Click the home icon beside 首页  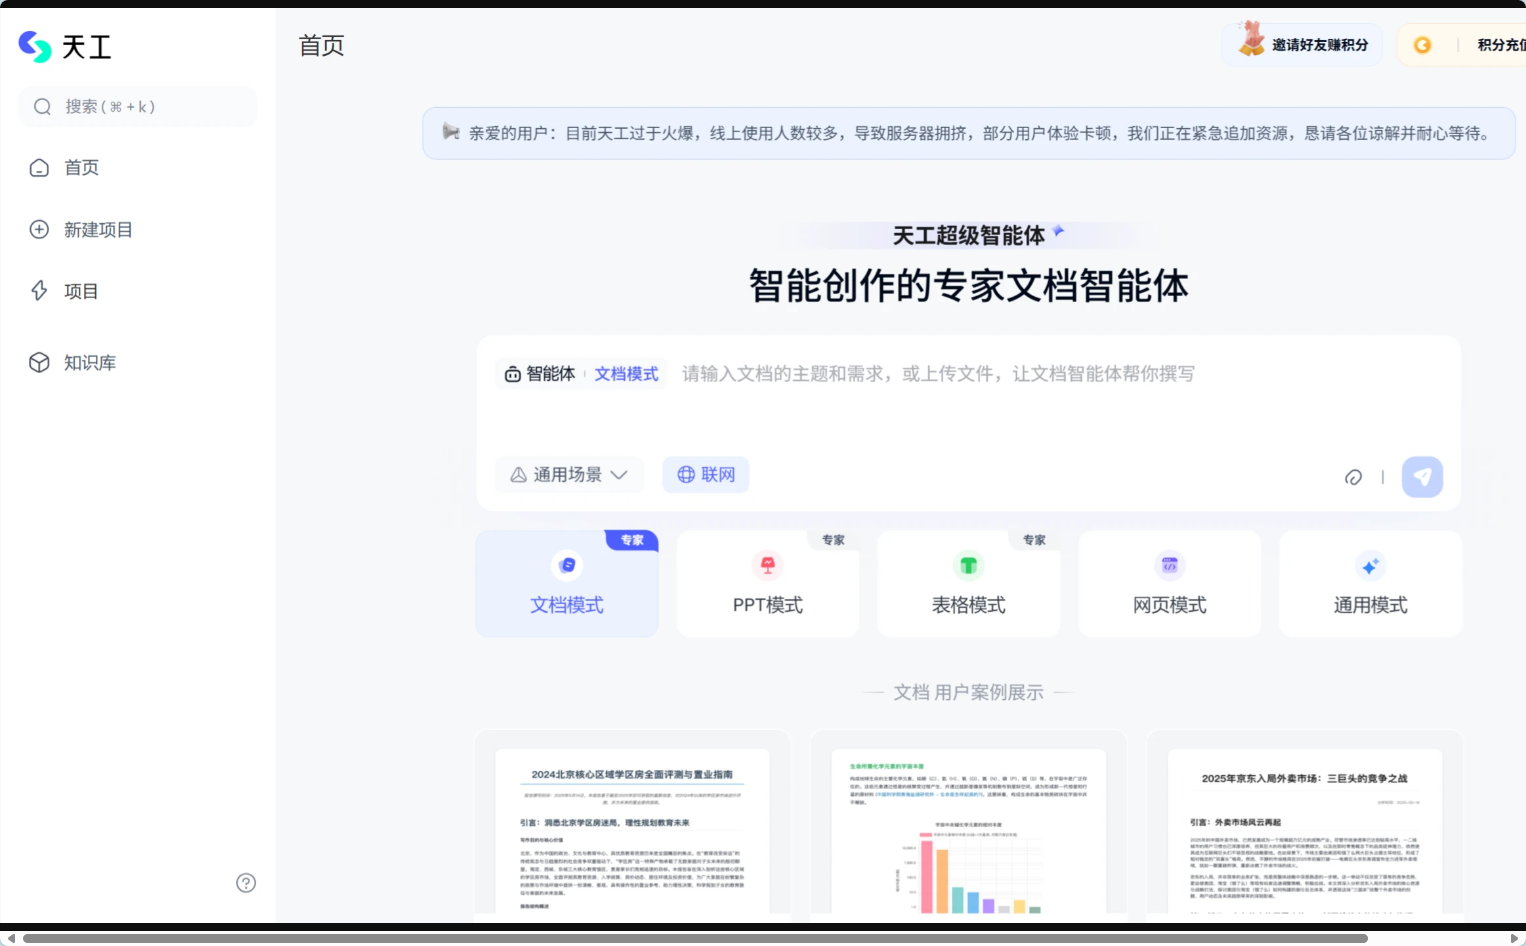(39, 167)
